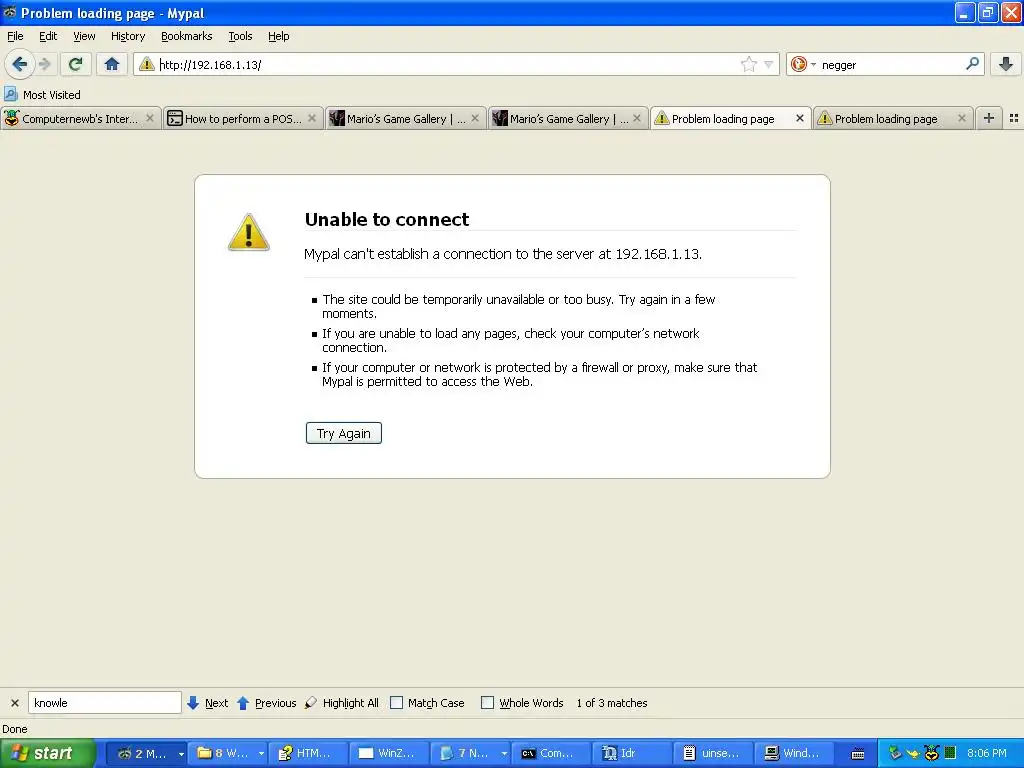Find the Previous match

266,703
